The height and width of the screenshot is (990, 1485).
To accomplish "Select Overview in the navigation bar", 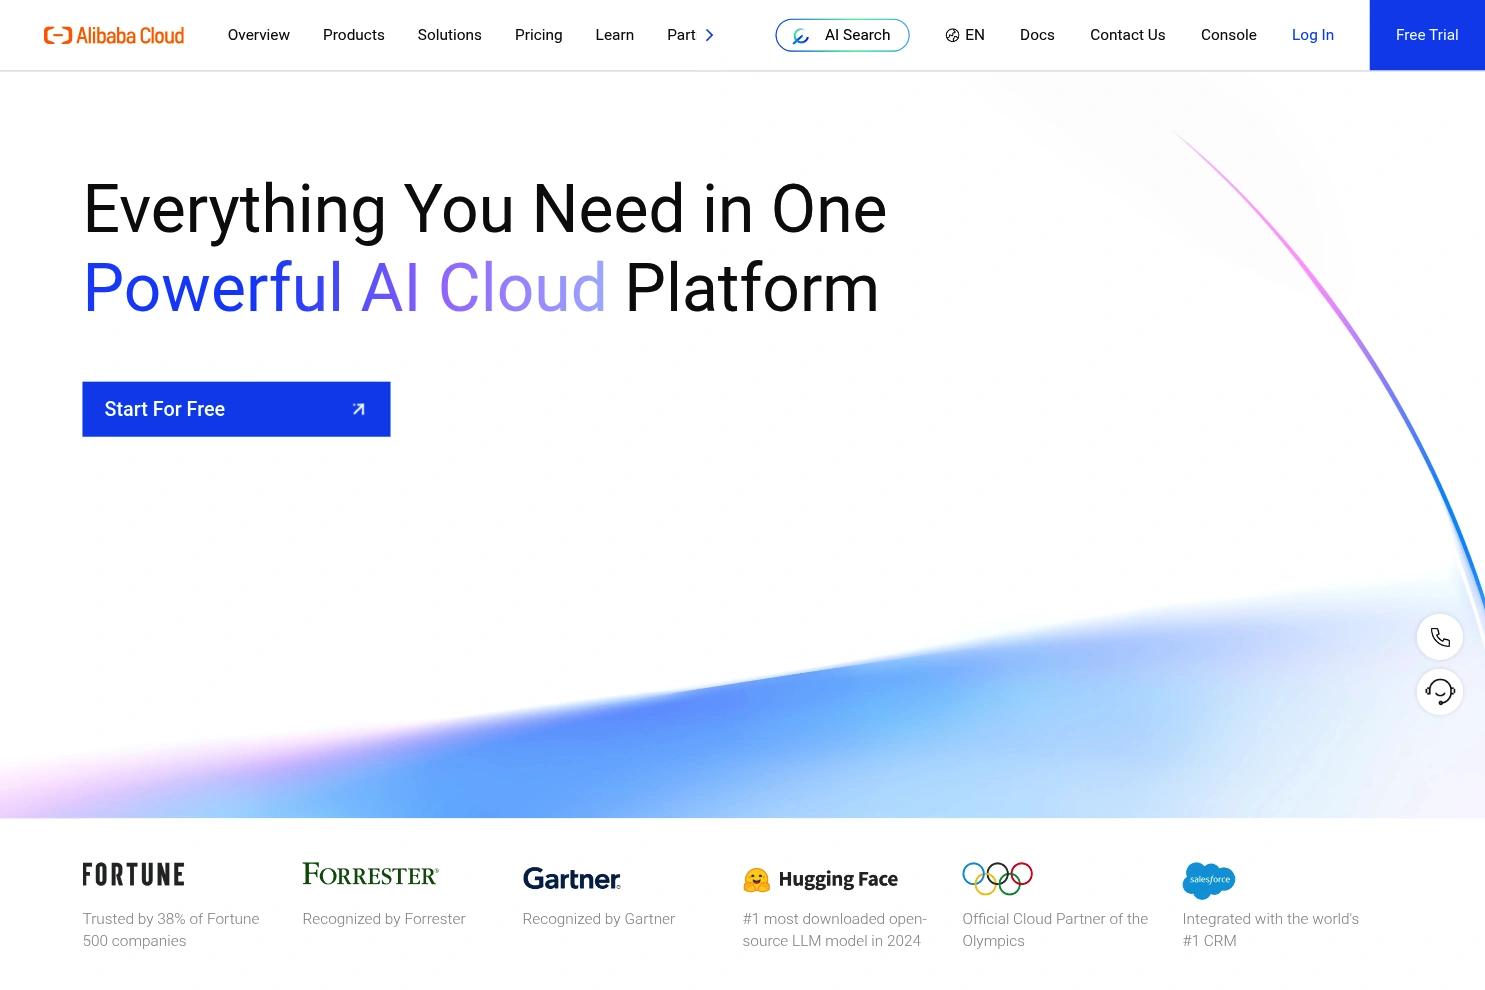I will point(258,35).
